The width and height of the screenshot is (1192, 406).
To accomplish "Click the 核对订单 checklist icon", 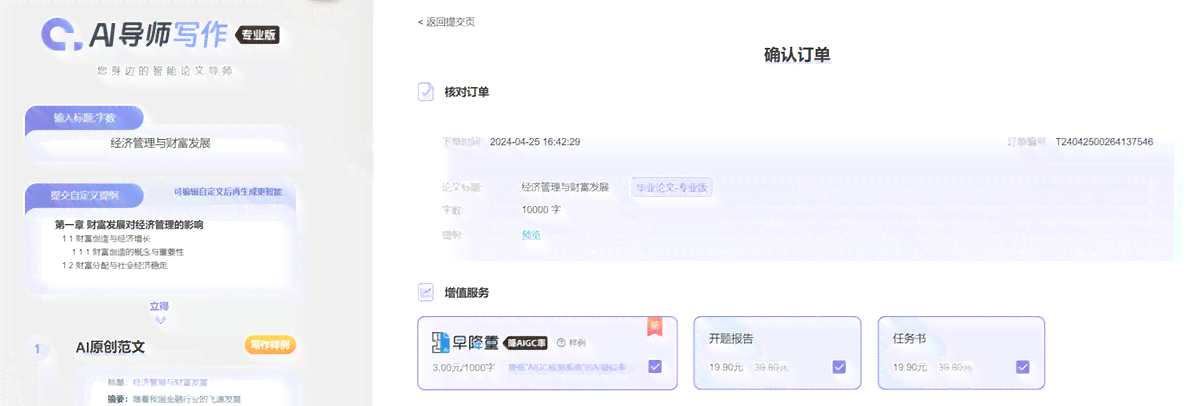I will [x=426, y=92].
